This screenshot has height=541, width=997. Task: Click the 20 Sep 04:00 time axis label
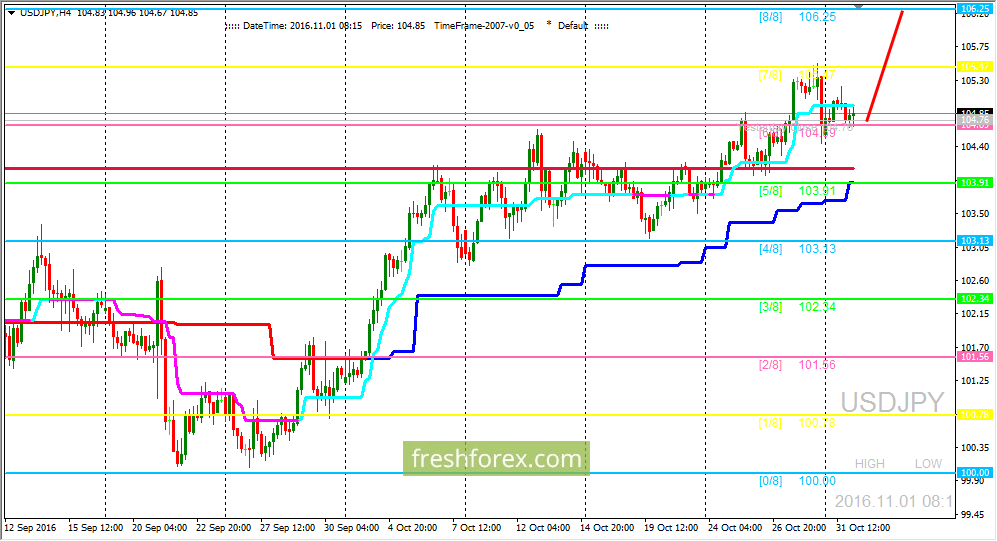point(160,528)
